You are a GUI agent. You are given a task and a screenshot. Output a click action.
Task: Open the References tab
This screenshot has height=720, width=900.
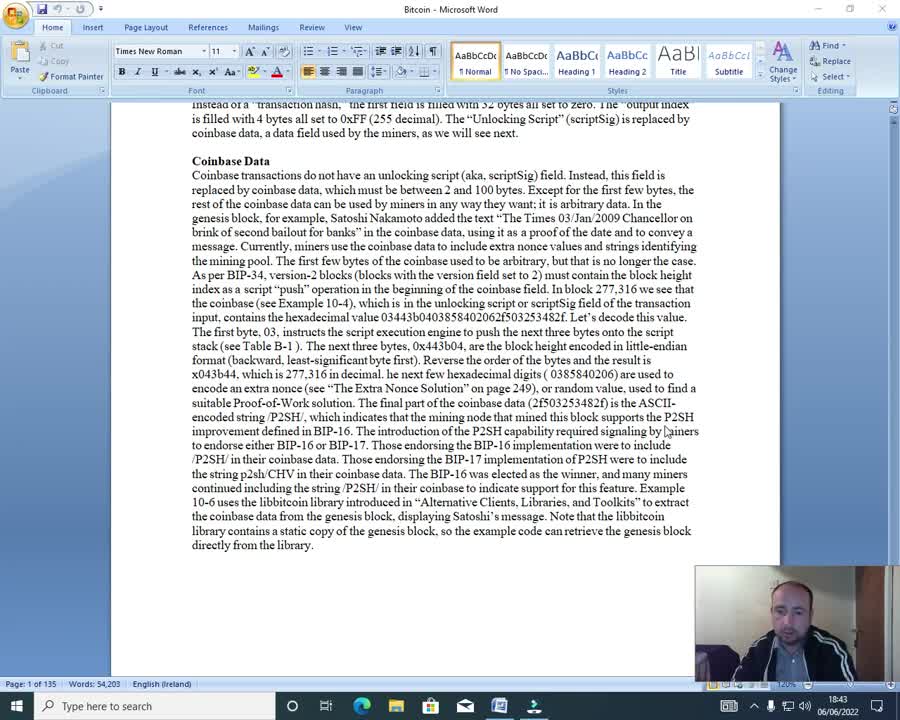pyautogui.click(x=208, y=27)
